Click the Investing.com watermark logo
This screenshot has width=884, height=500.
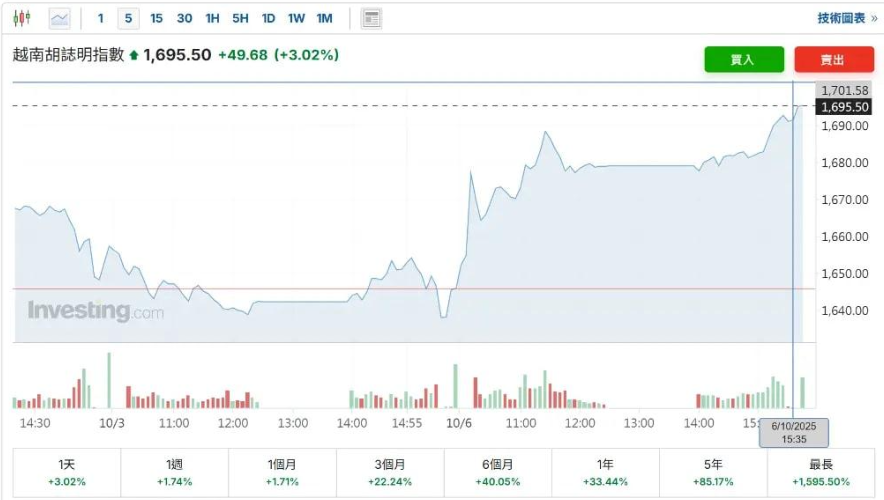pos(95,311)
